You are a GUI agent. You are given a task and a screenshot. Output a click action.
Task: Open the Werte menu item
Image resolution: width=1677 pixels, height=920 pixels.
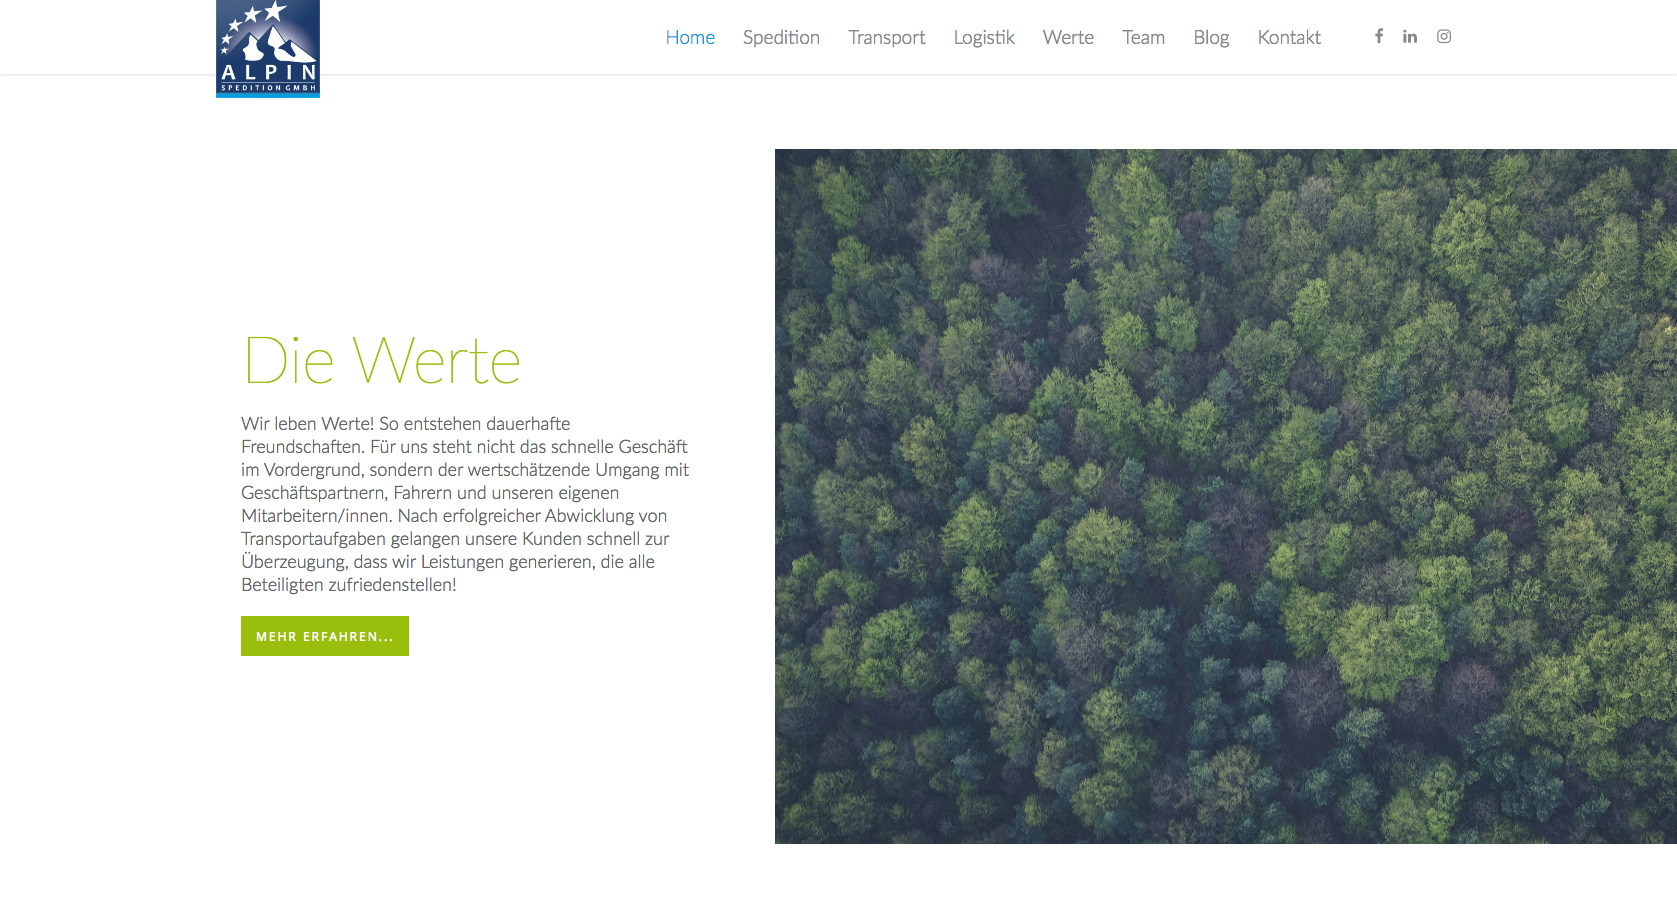1068,37
